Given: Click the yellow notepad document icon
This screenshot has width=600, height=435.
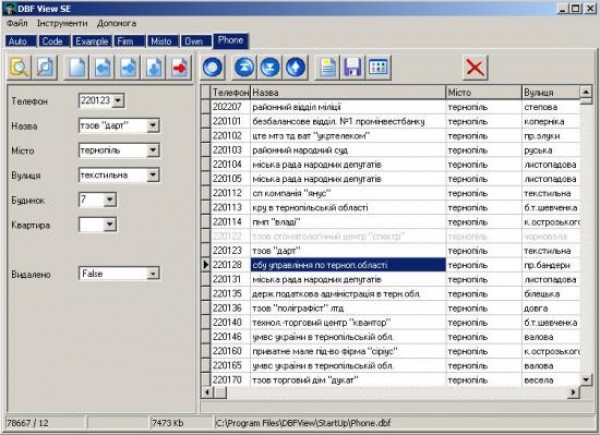Looking at the screenshot, I should point(327,67).
